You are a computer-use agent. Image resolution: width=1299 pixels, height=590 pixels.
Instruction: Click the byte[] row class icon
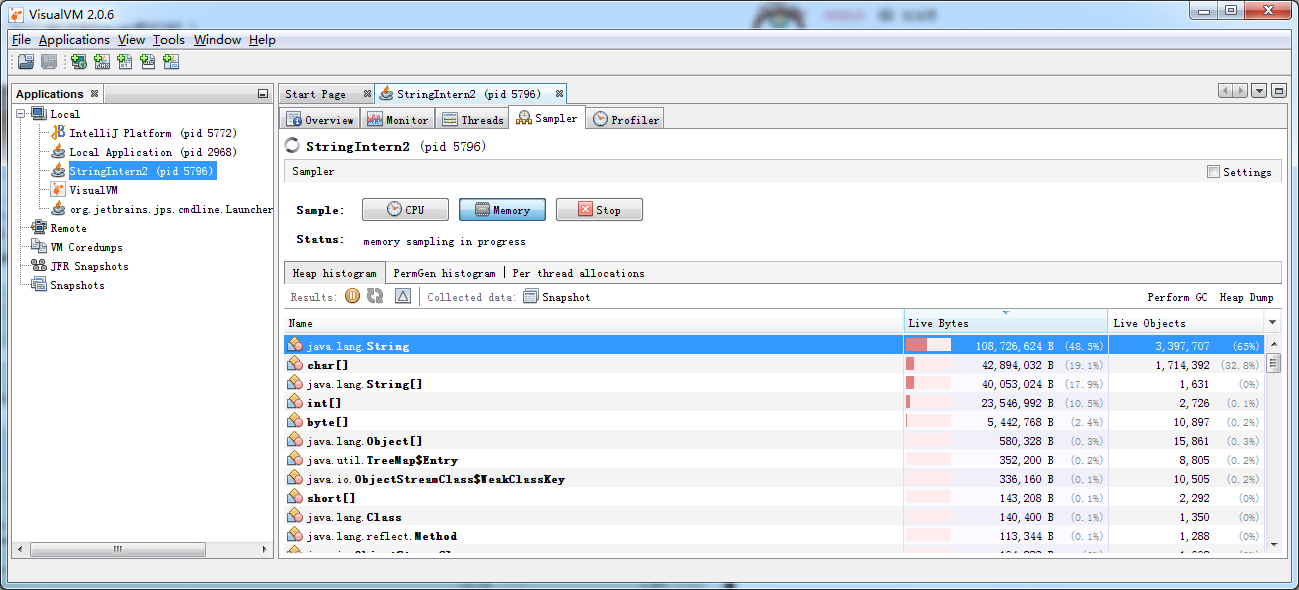pos(295,421)
